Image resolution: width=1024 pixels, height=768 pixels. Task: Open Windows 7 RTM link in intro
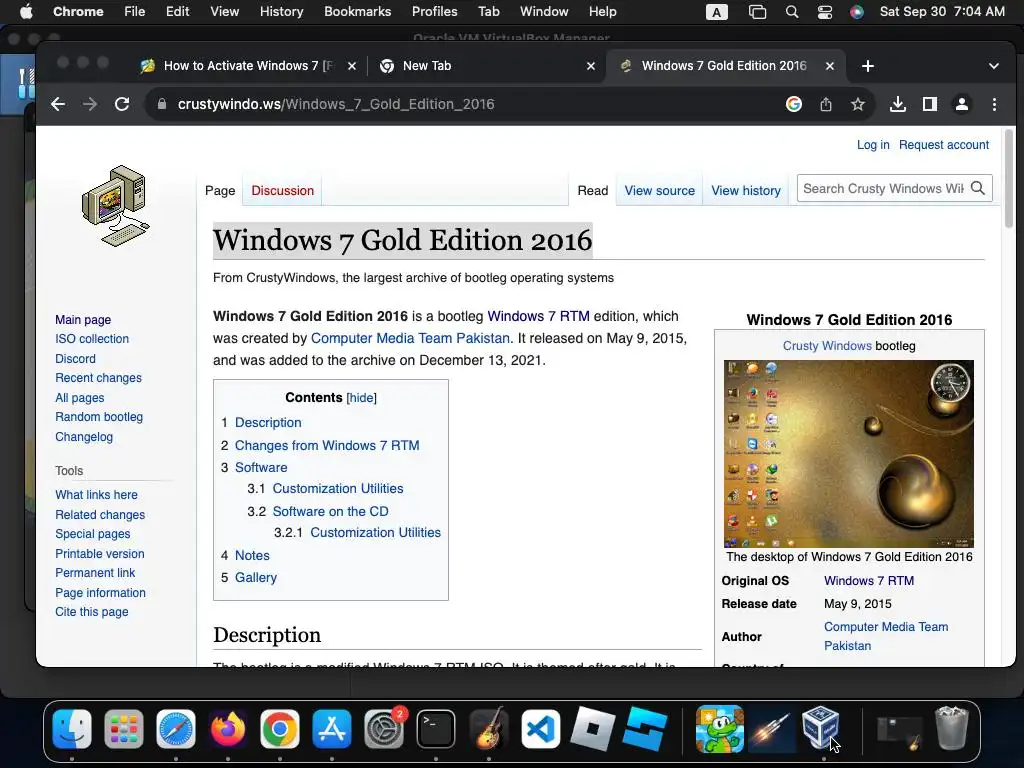click(x=538, y=316)
